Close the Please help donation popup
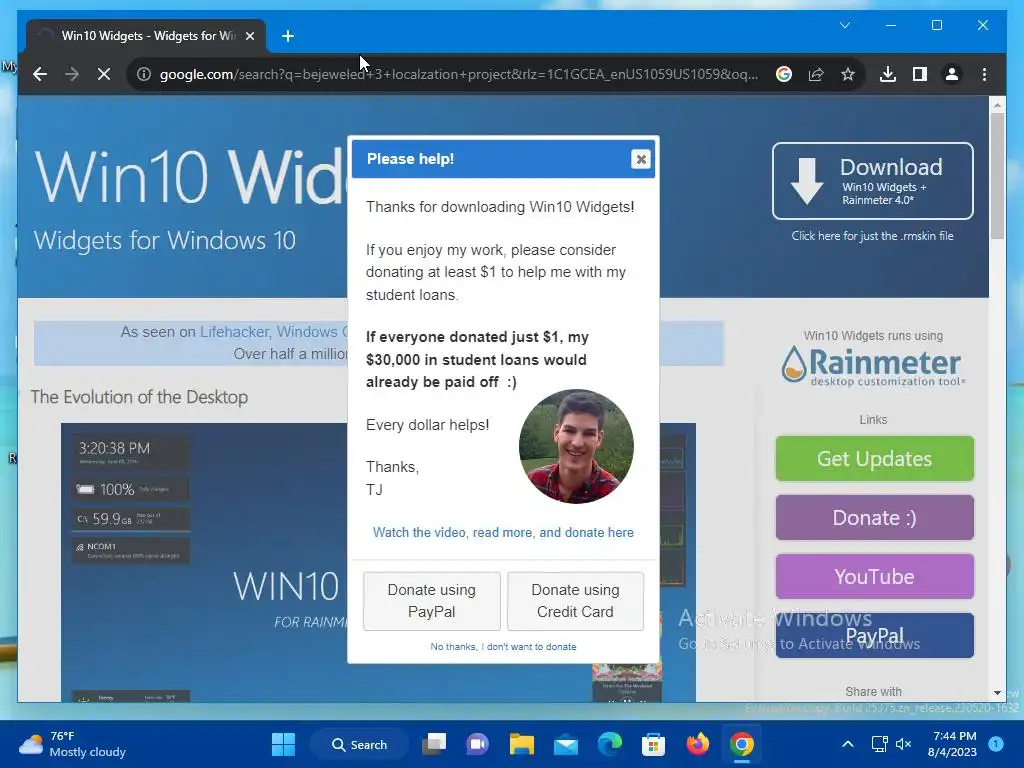The height and width of the screenshot is (768, 1024). pyautogui.click(x=641, y=159)
